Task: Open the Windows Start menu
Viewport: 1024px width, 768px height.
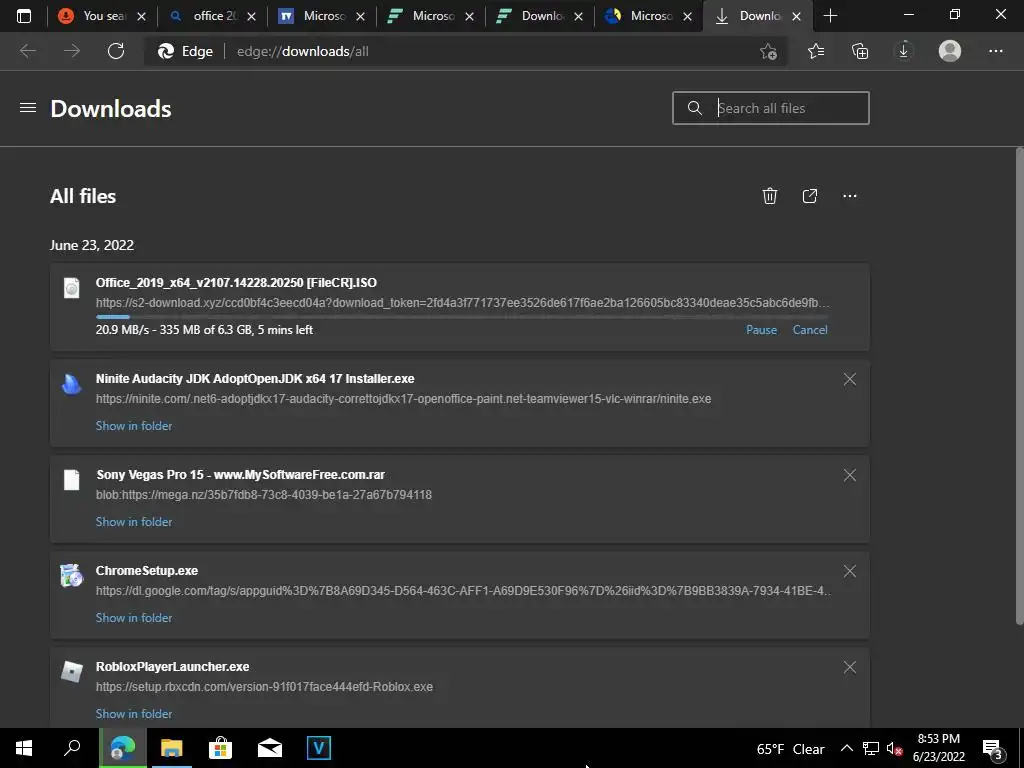Action: coord(24,748)
